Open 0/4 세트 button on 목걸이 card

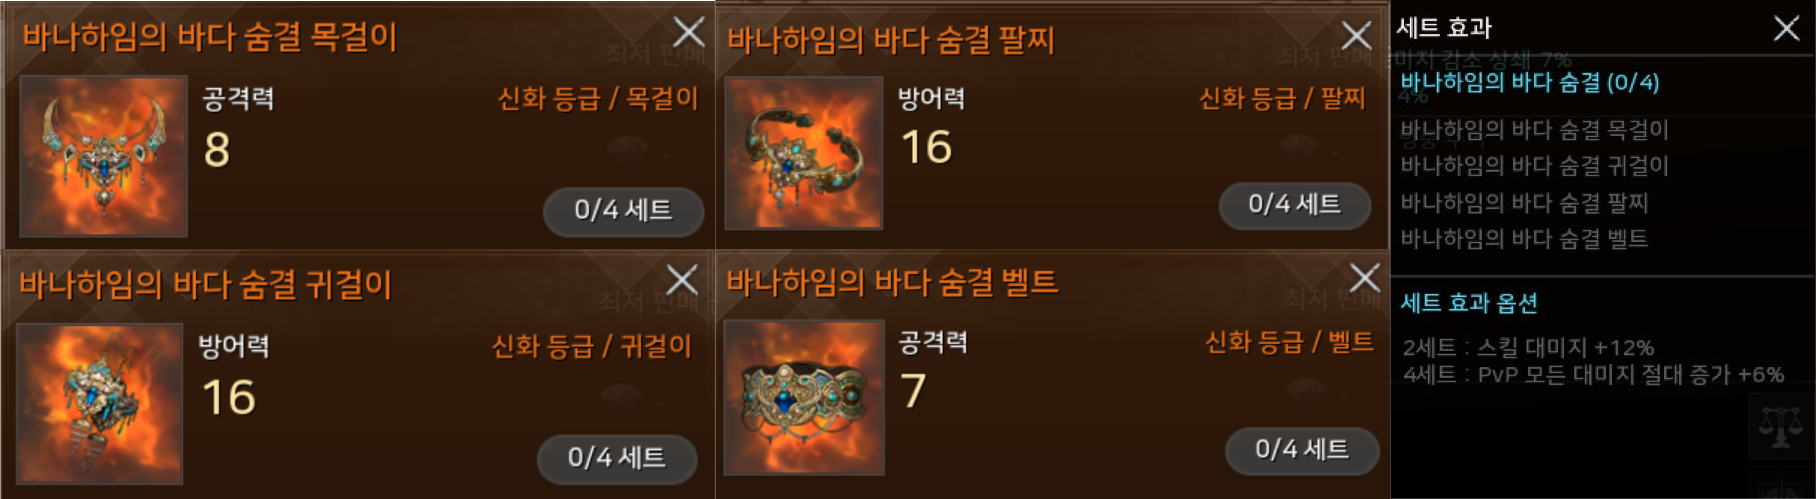(x=623, y=210)
